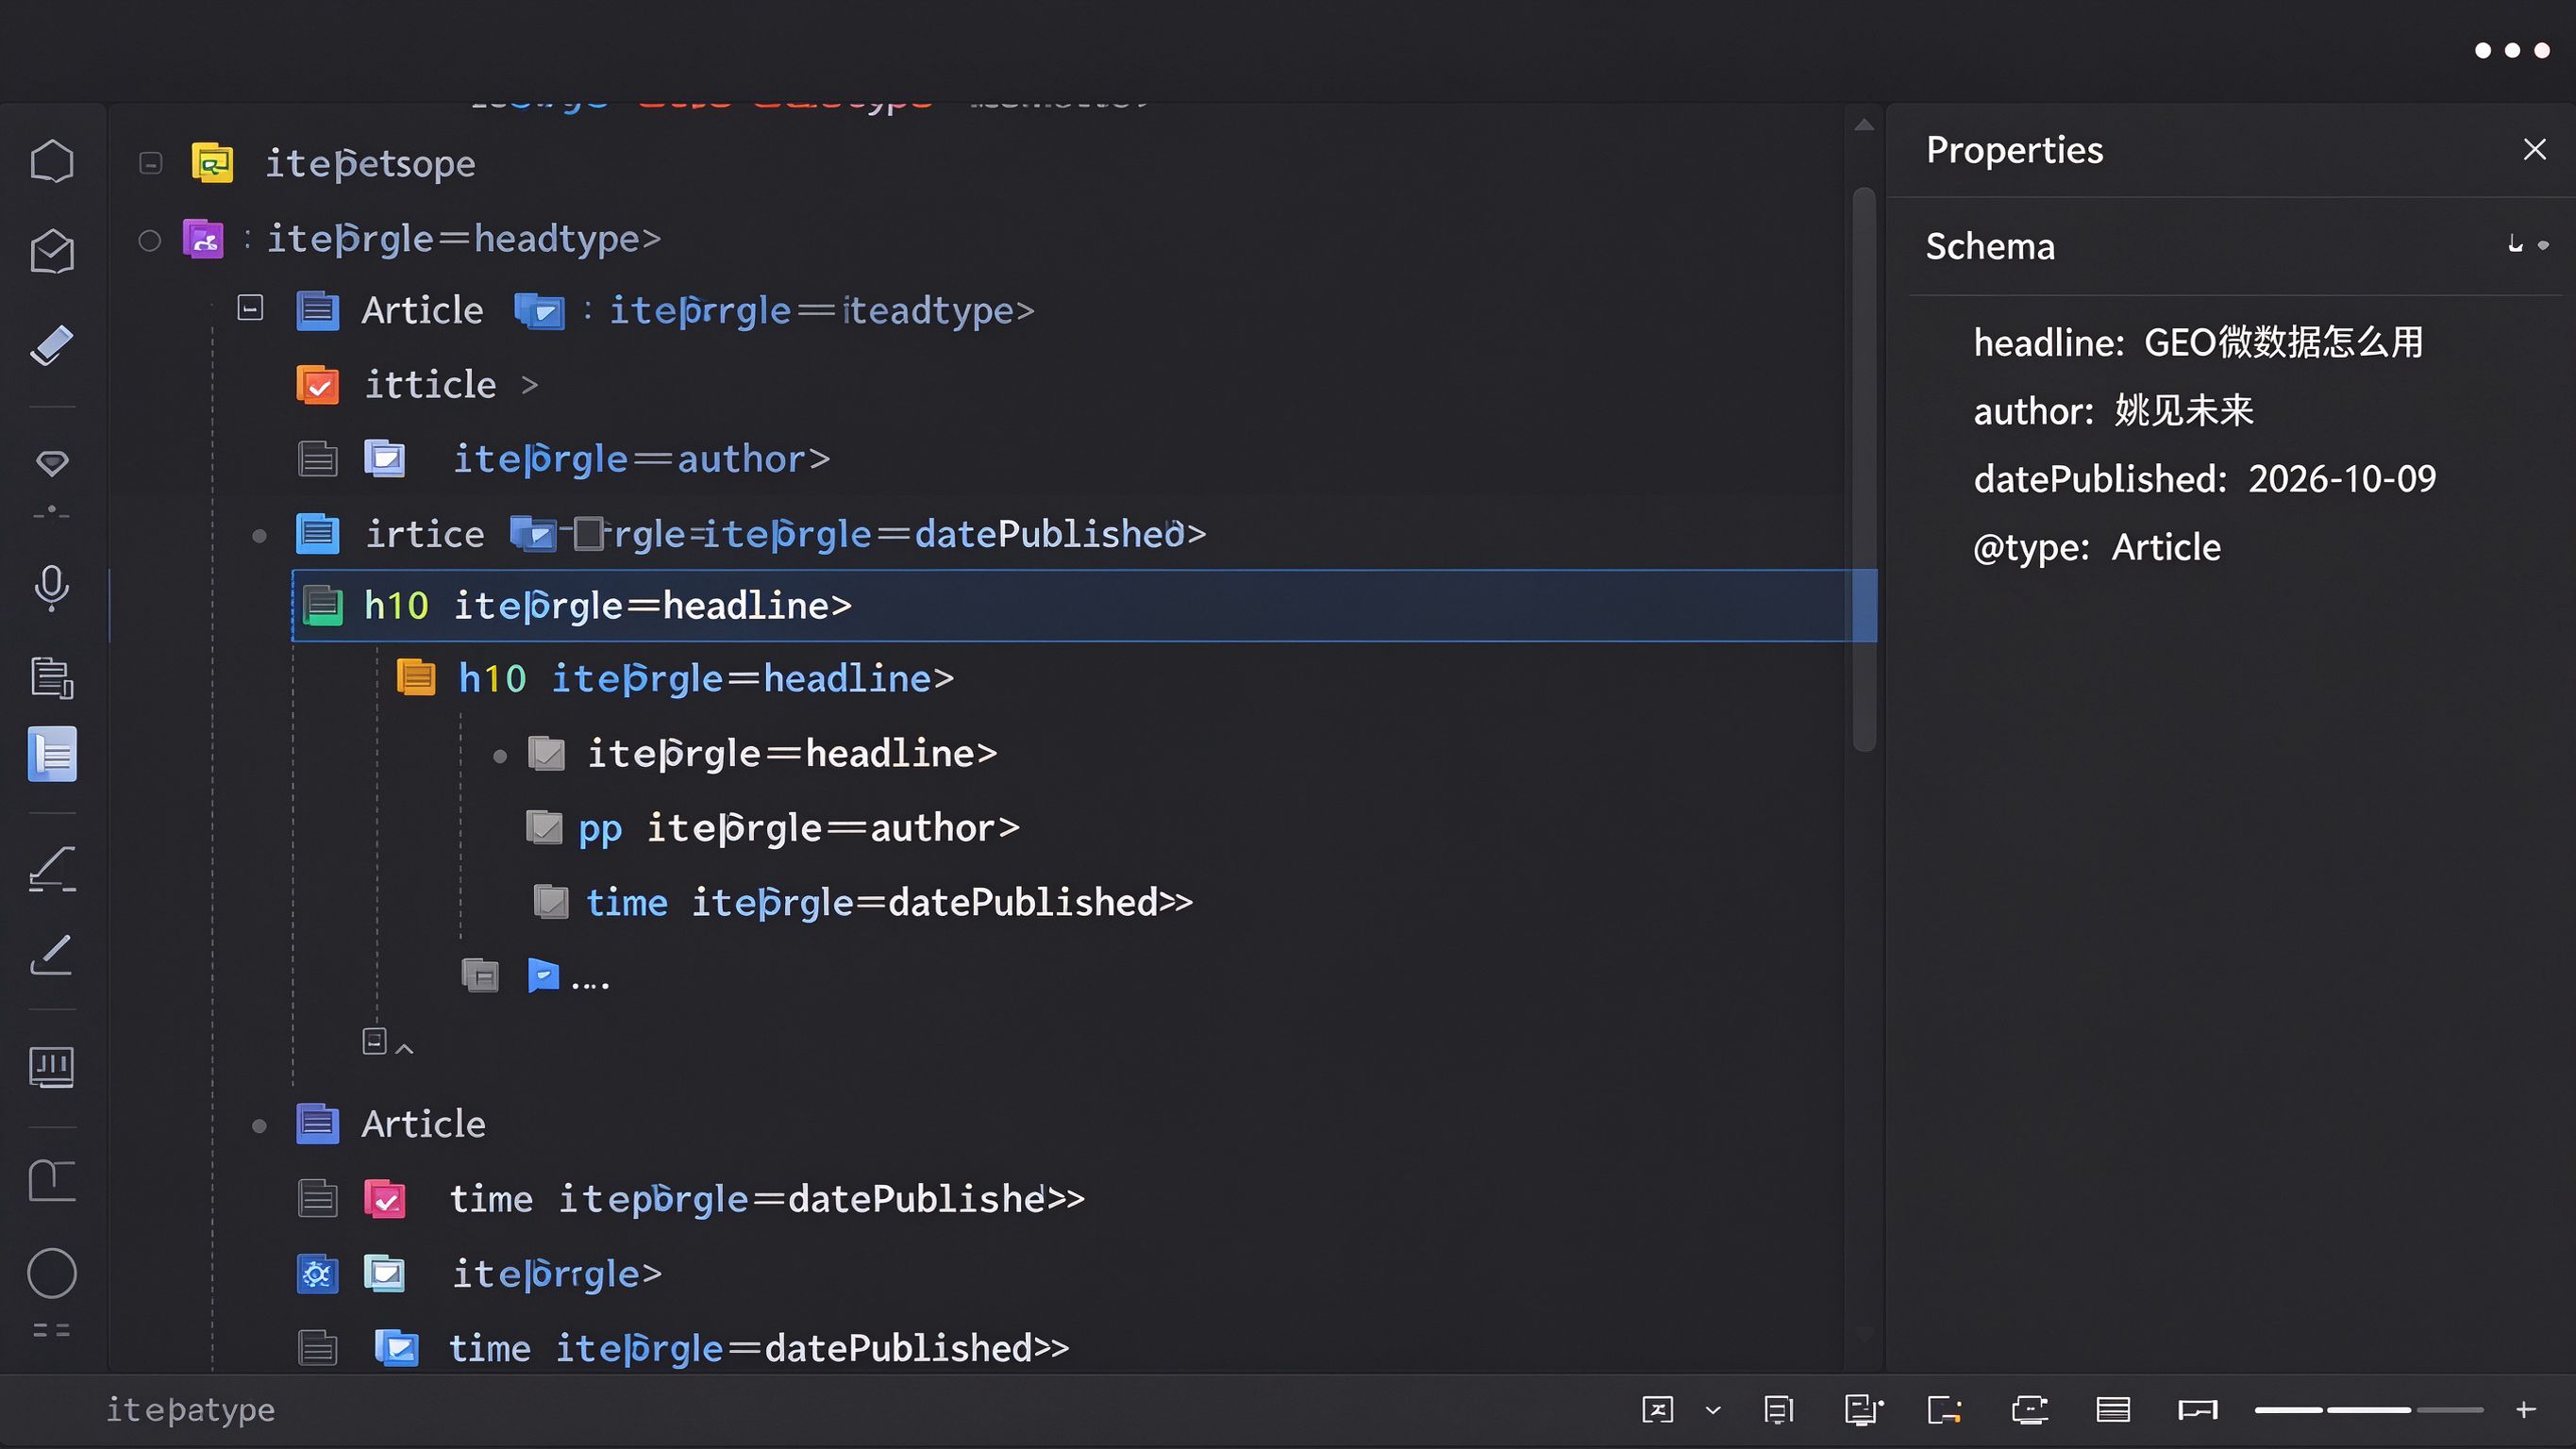Click the blue flag icon next to ellipsis
This screenshot has height=1449, width=2576.
[x=543, y=975]
